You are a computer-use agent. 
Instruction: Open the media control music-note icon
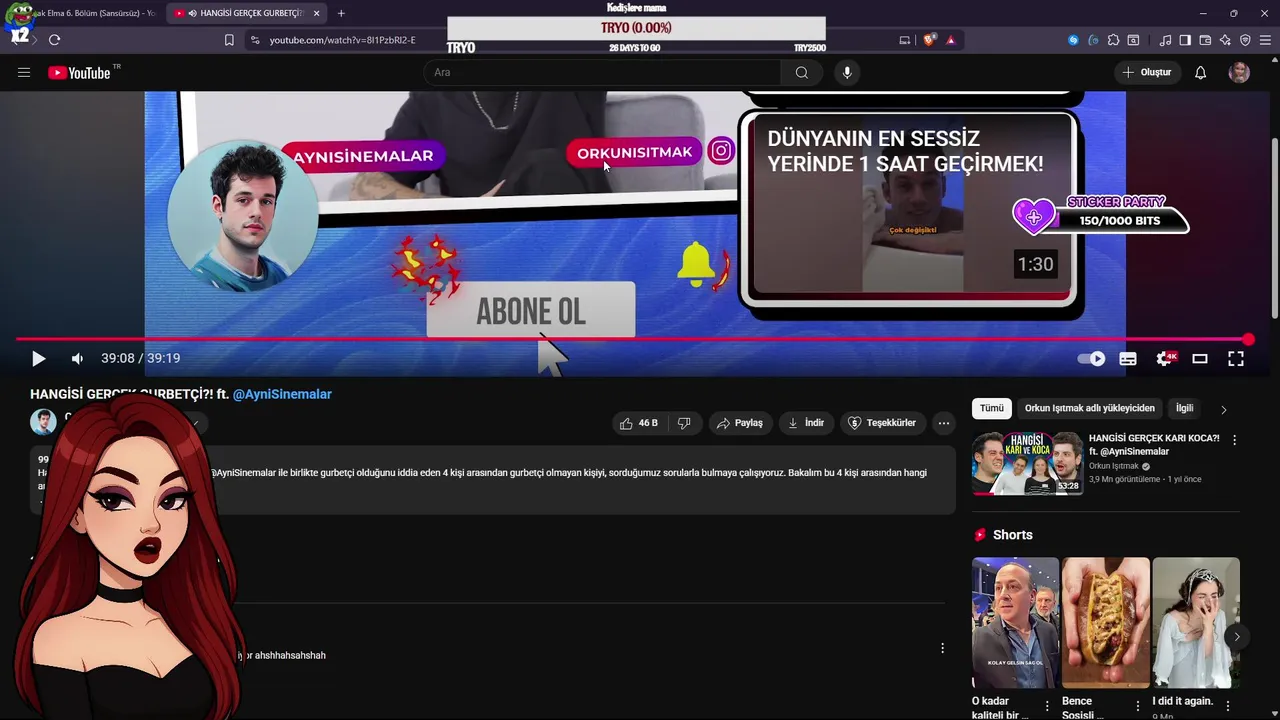tap(1165, 40)
